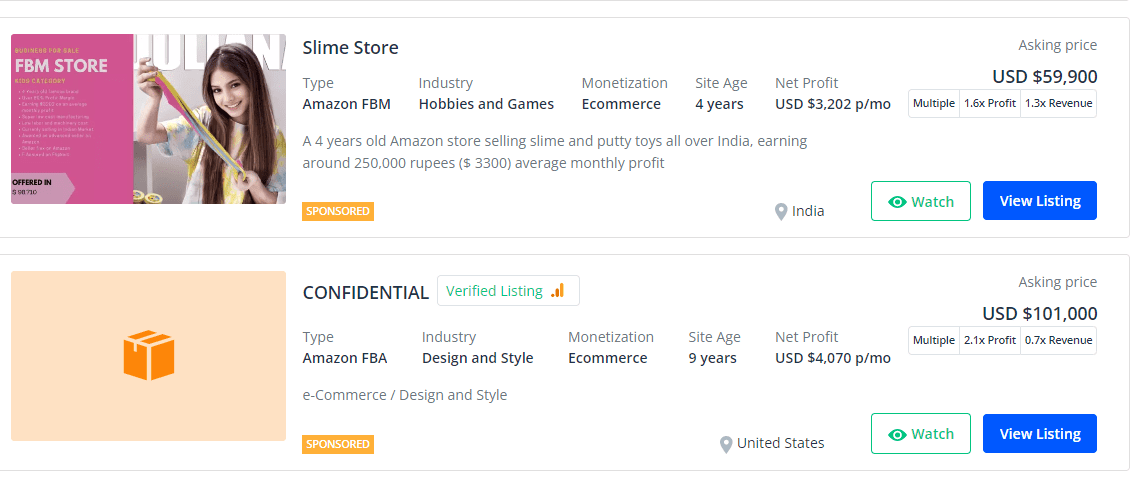The image size is (1146, 485).
Task: Click the orange box icon in CONFIDENTIAL thumbnail
Action: 149,357
